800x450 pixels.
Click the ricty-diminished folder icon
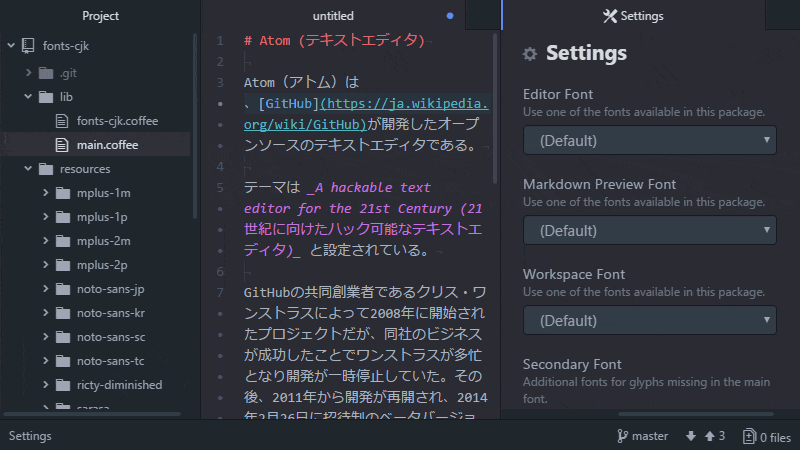tap(63, 385)
